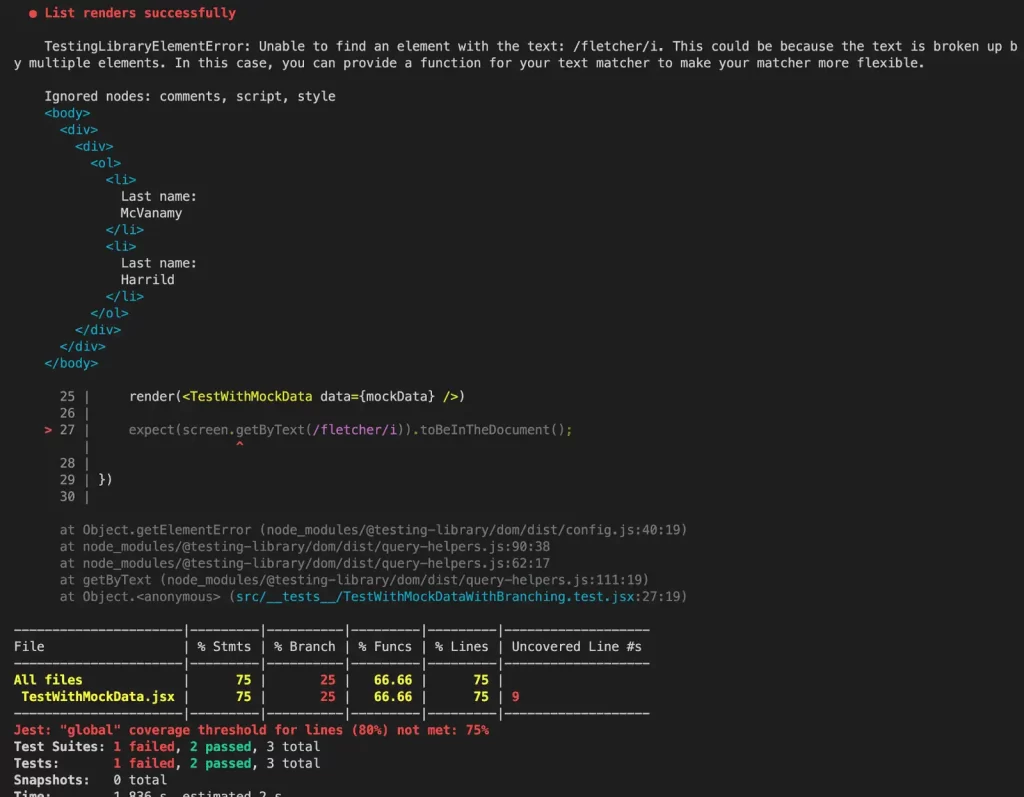Click the Uncovered Line #s column header
Screen dimensions: 1024x797
576,647
